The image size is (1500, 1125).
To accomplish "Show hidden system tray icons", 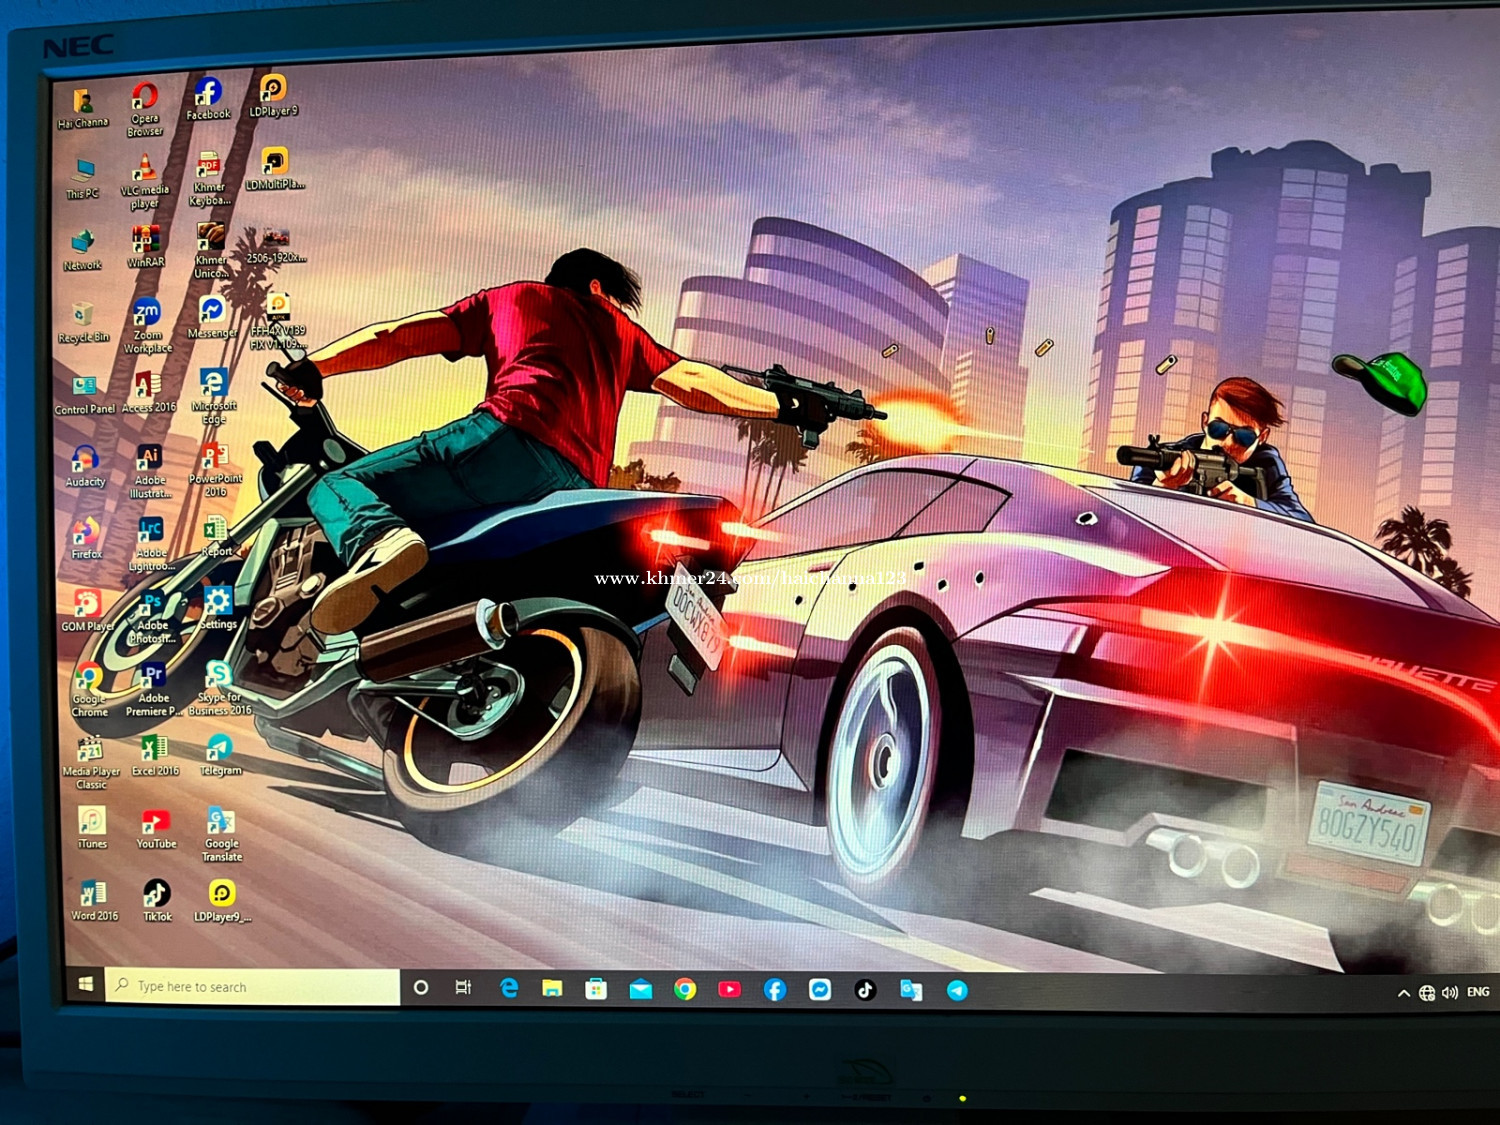I will point(1404,993).
